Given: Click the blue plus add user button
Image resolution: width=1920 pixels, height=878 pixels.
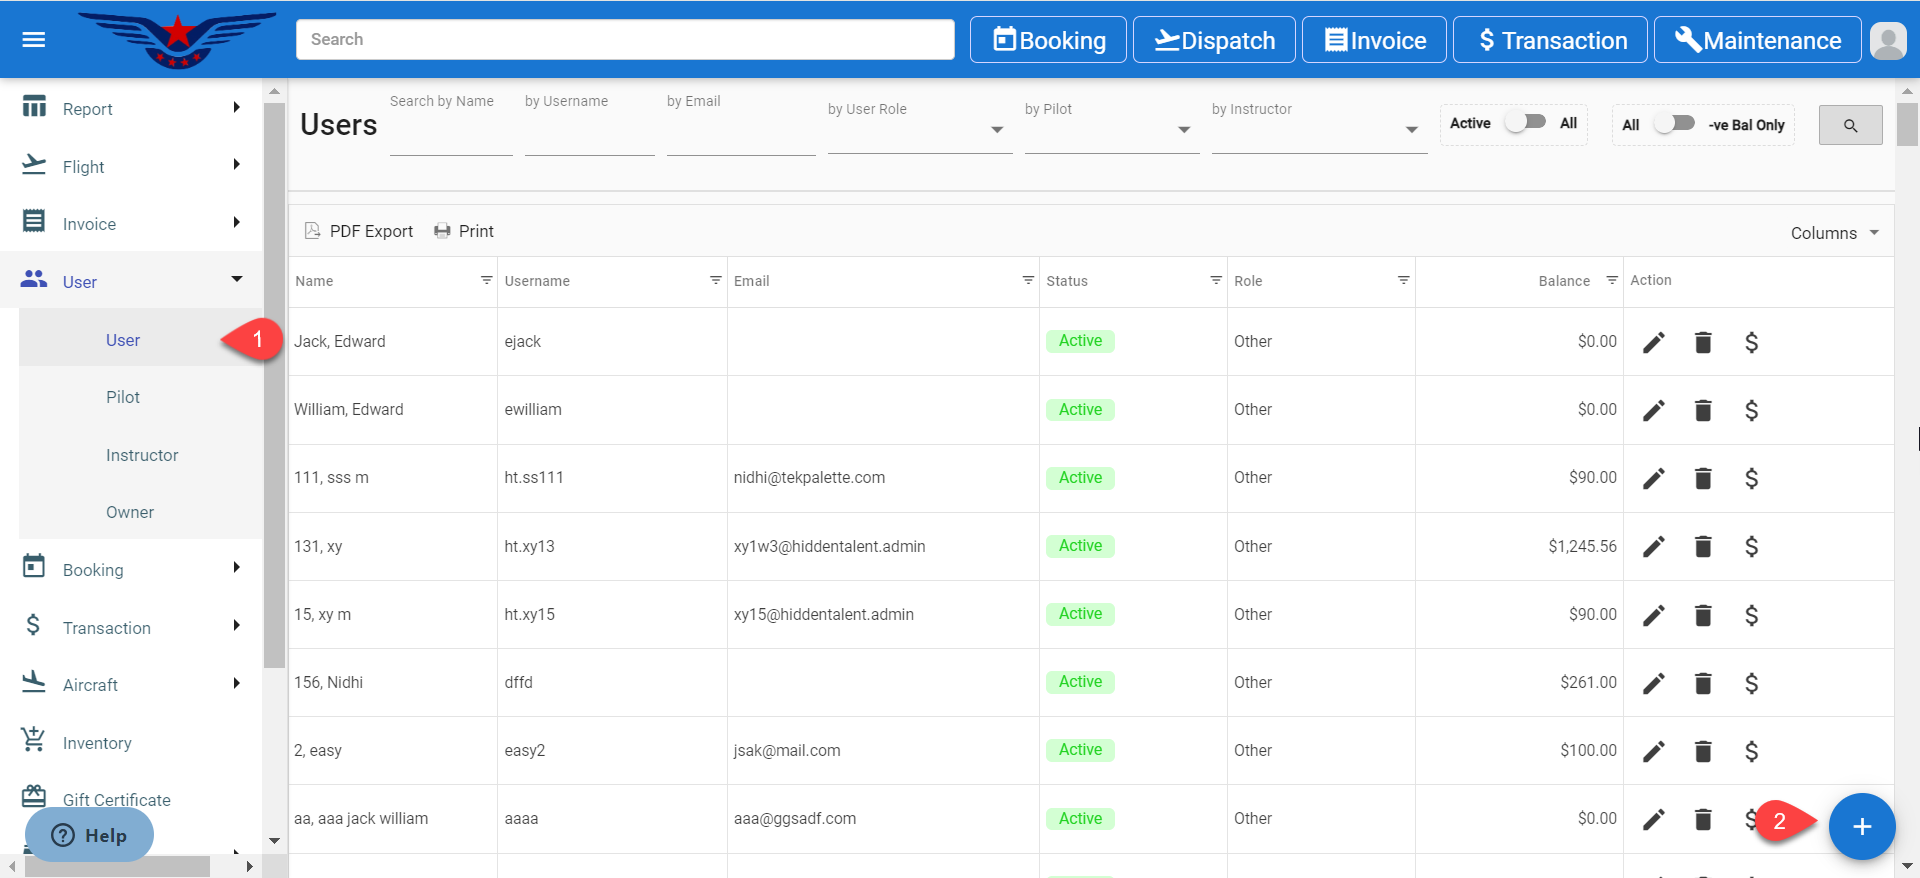Looking at the screenshot, I should click(1861, 827).
